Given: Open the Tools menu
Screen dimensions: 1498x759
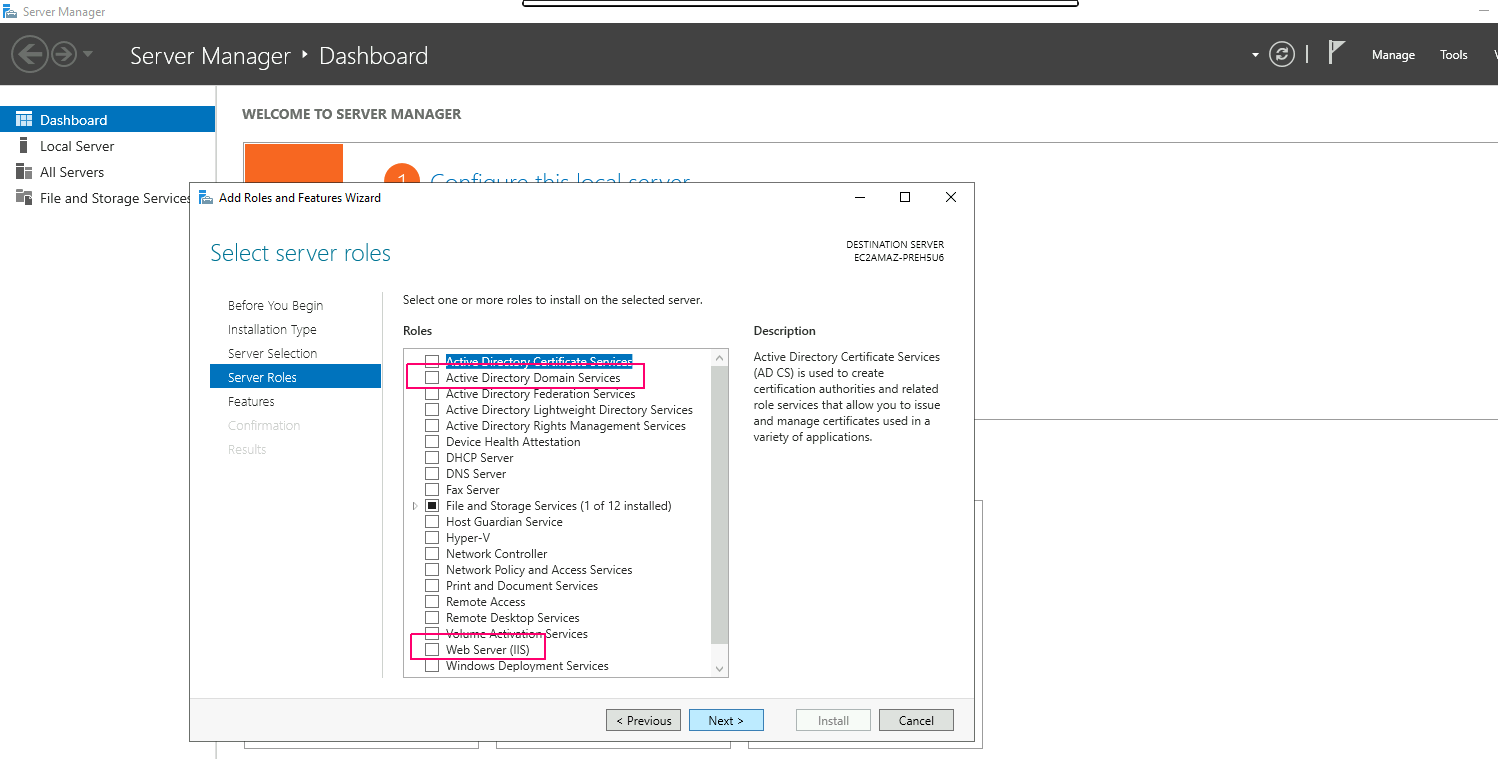Looking at the screenshot, I should coord(1454,55).
